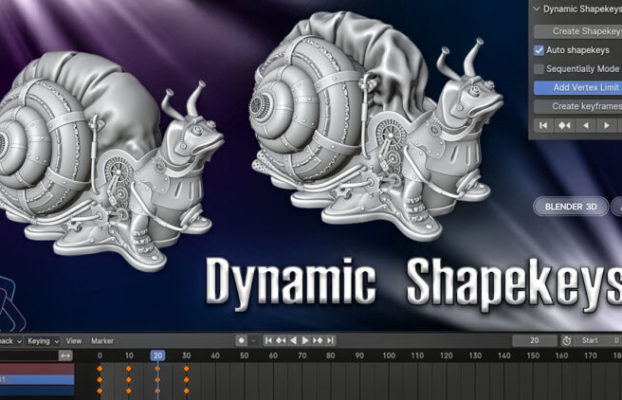Select keyframe at frame 0 in red row

click(100, 369)
